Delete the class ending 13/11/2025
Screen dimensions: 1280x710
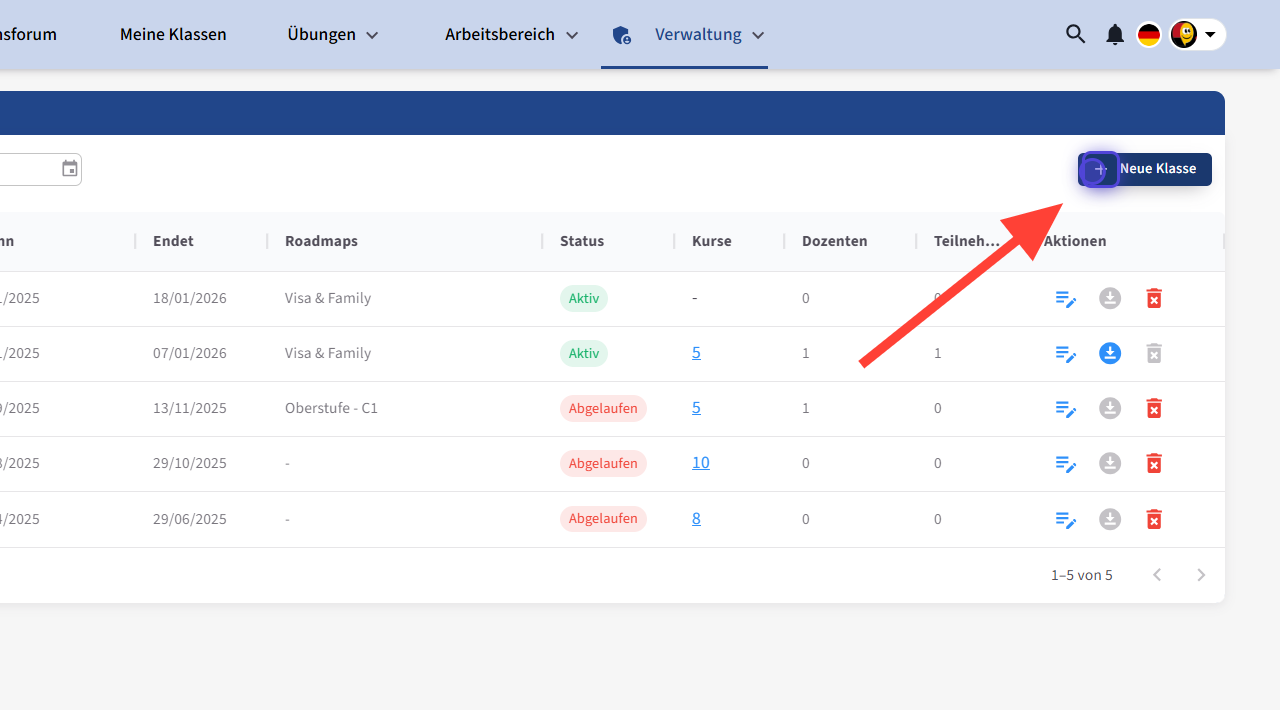coord(1154,408)
